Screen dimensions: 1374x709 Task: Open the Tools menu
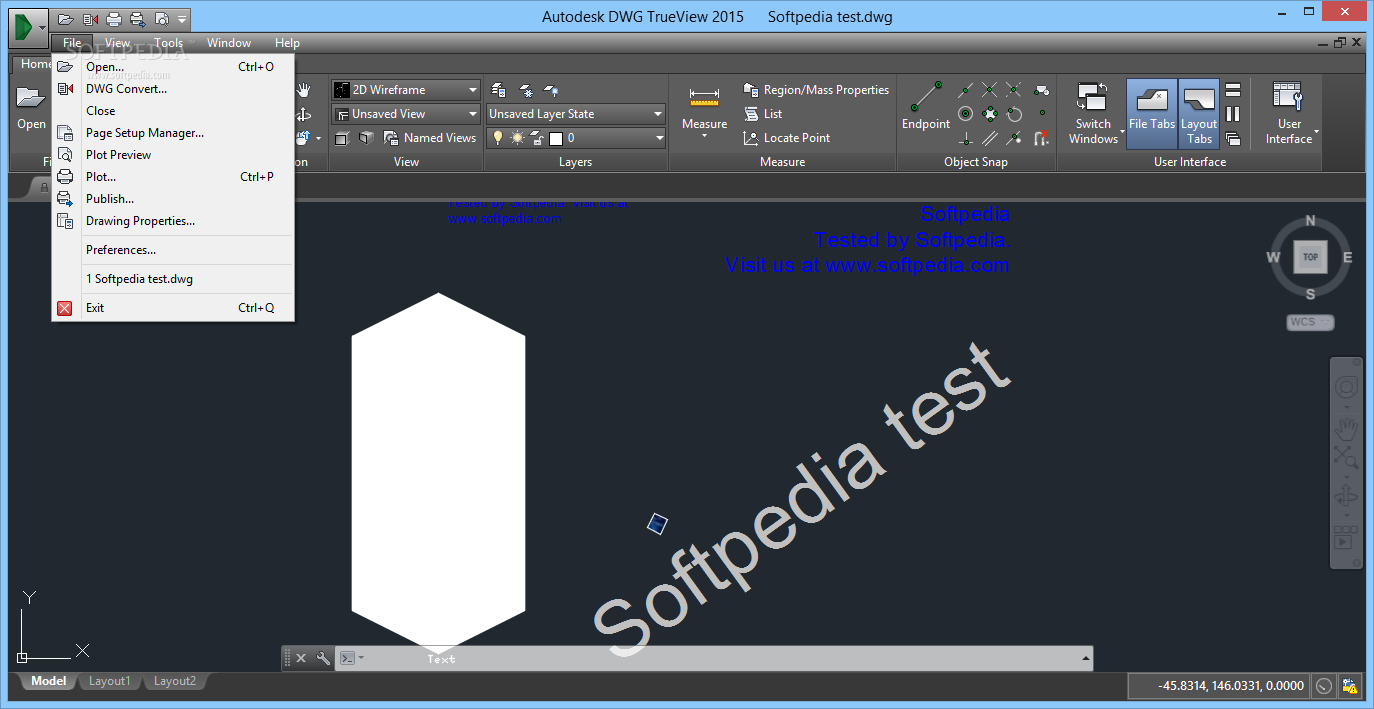(168, 43)
